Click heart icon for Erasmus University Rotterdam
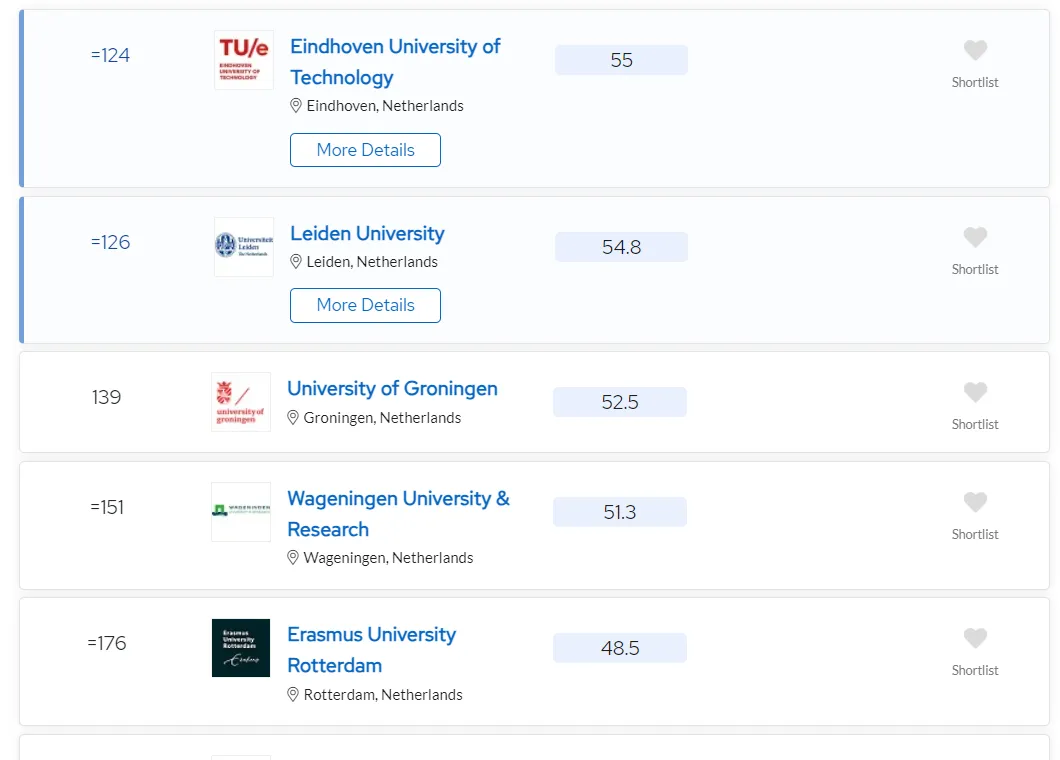 point(975,638)
